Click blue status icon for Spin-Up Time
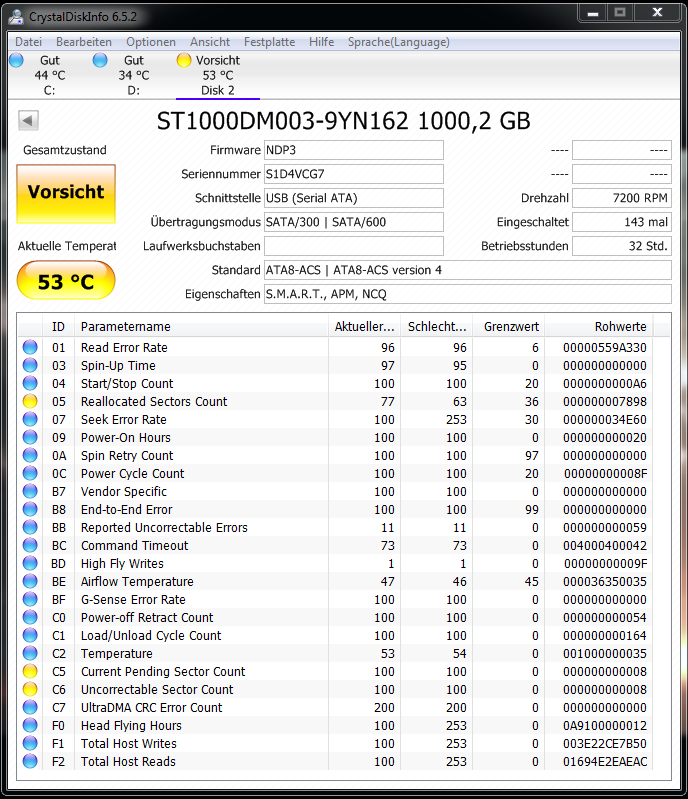 (30, 365)
